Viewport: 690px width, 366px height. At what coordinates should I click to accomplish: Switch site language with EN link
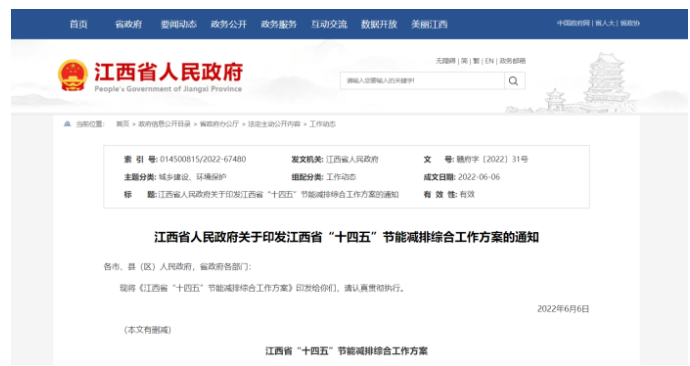pos(489,61)
